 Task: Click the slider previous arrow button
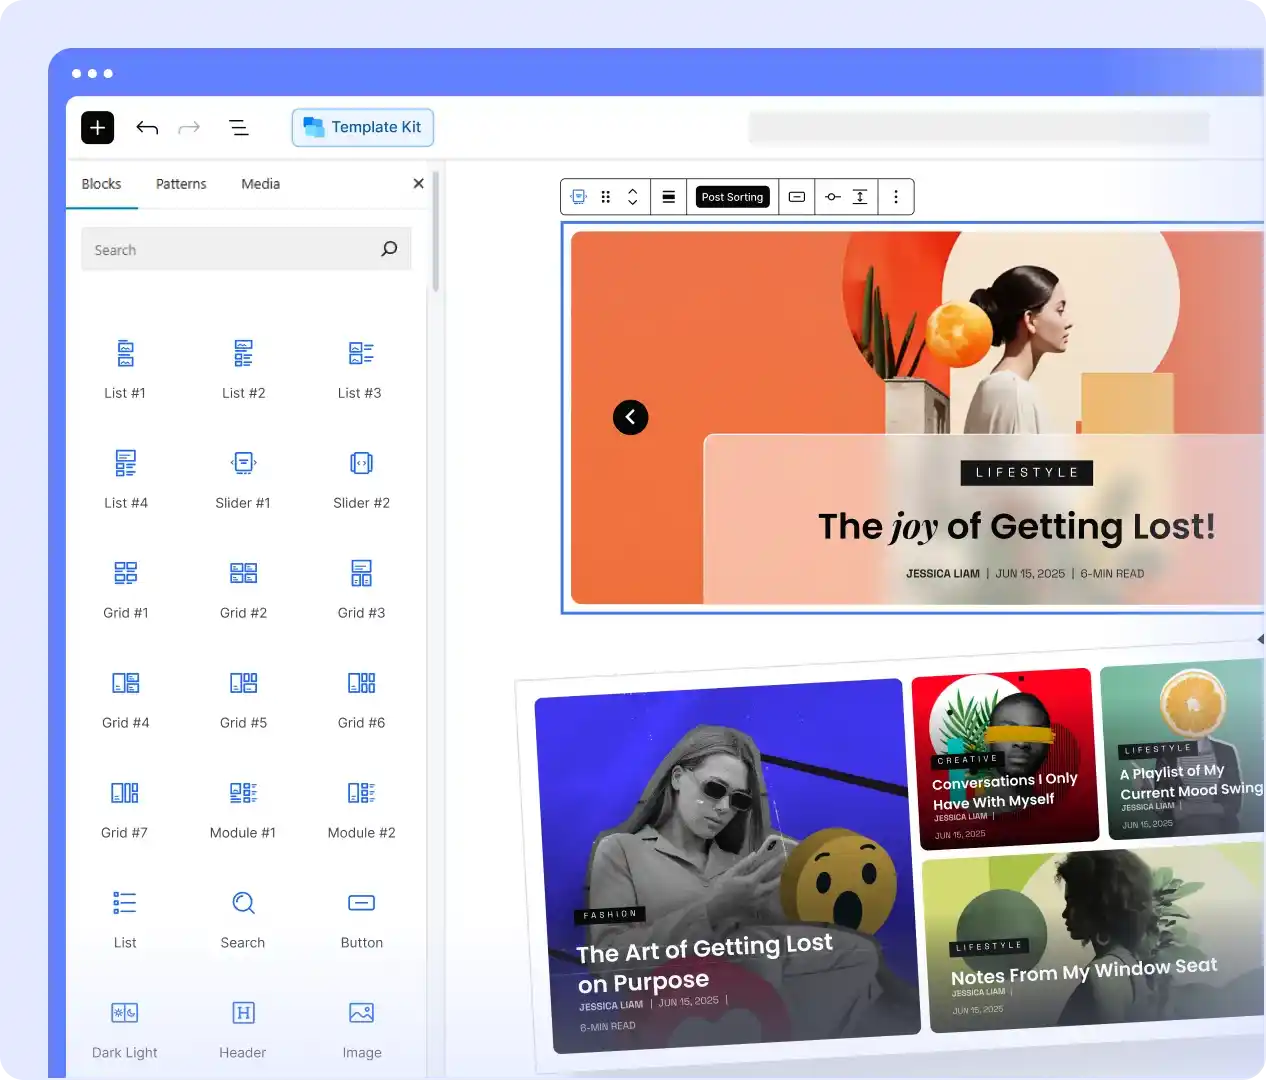(630, 417)
